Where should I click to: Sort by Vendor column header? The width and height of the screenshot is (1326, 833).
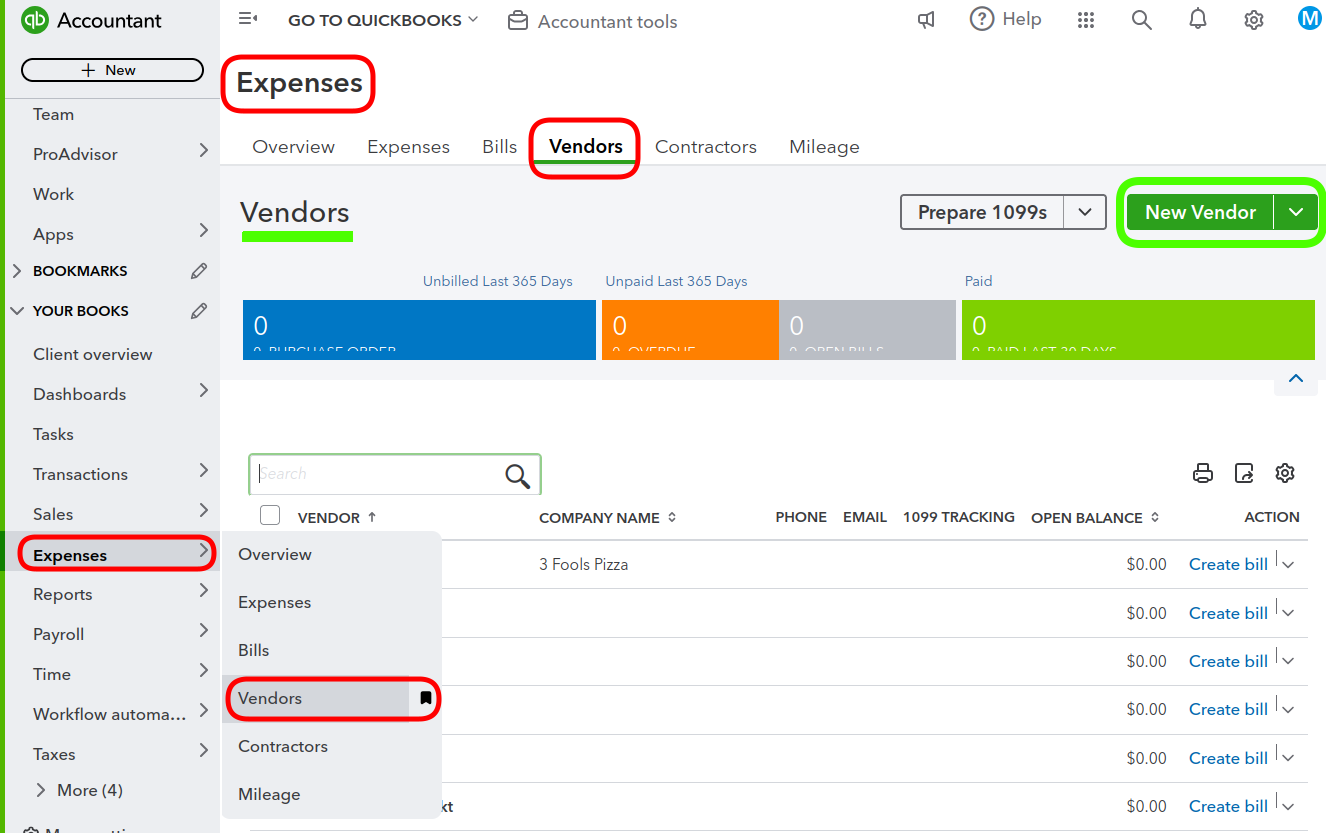(337, 518)
